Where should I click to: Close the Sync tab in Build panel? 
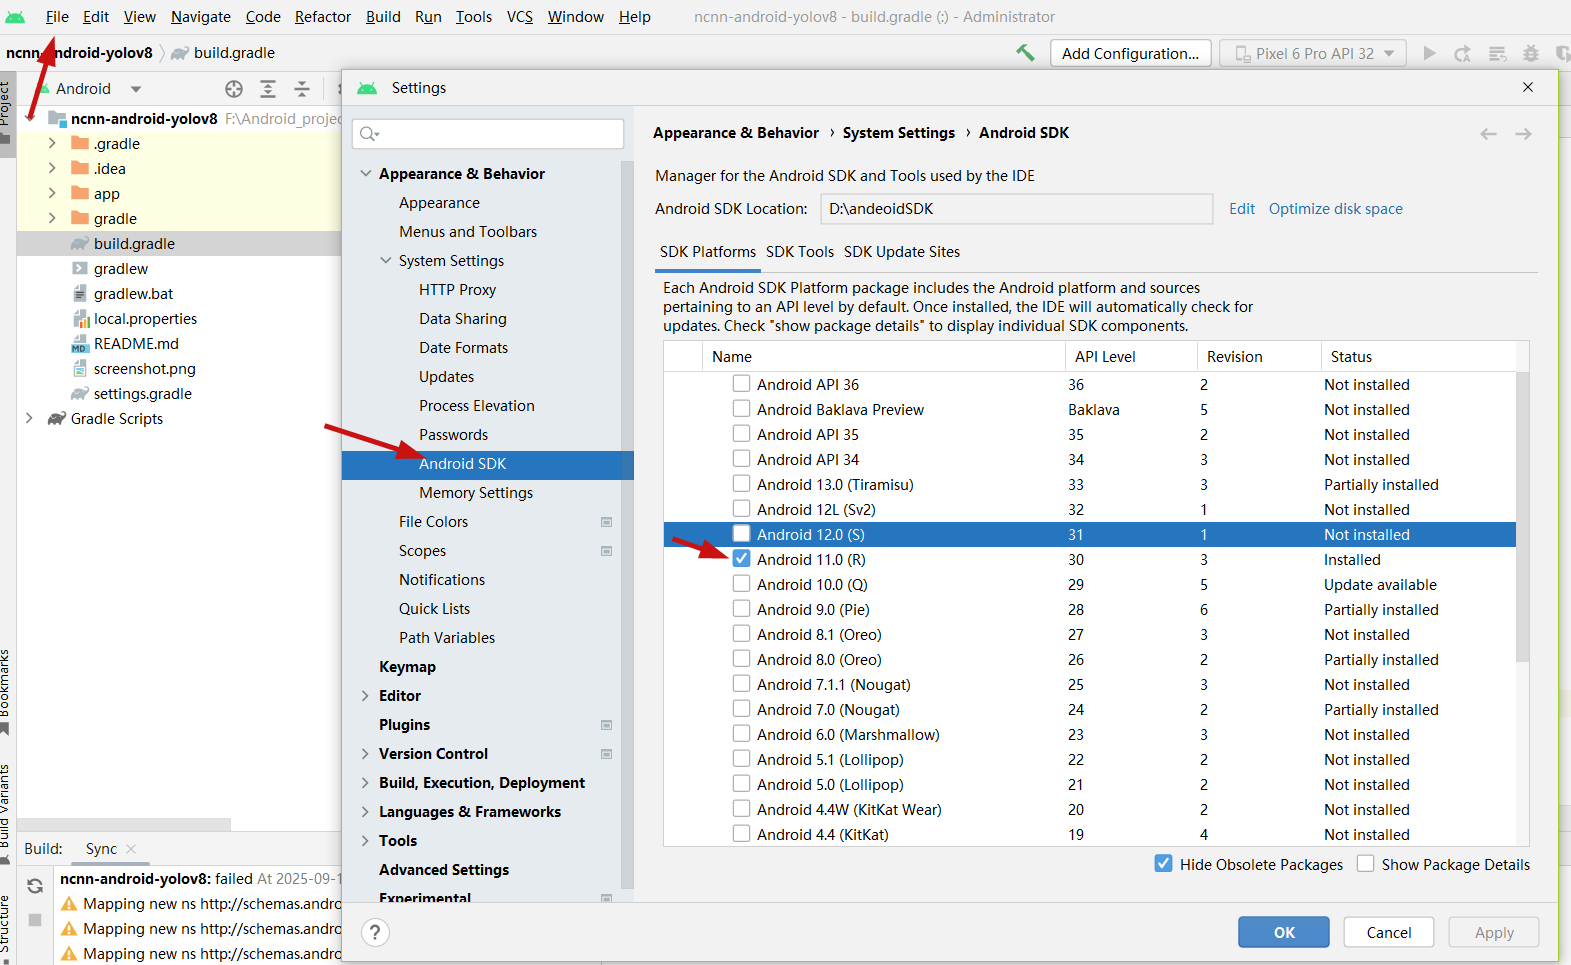pos(131,848)
